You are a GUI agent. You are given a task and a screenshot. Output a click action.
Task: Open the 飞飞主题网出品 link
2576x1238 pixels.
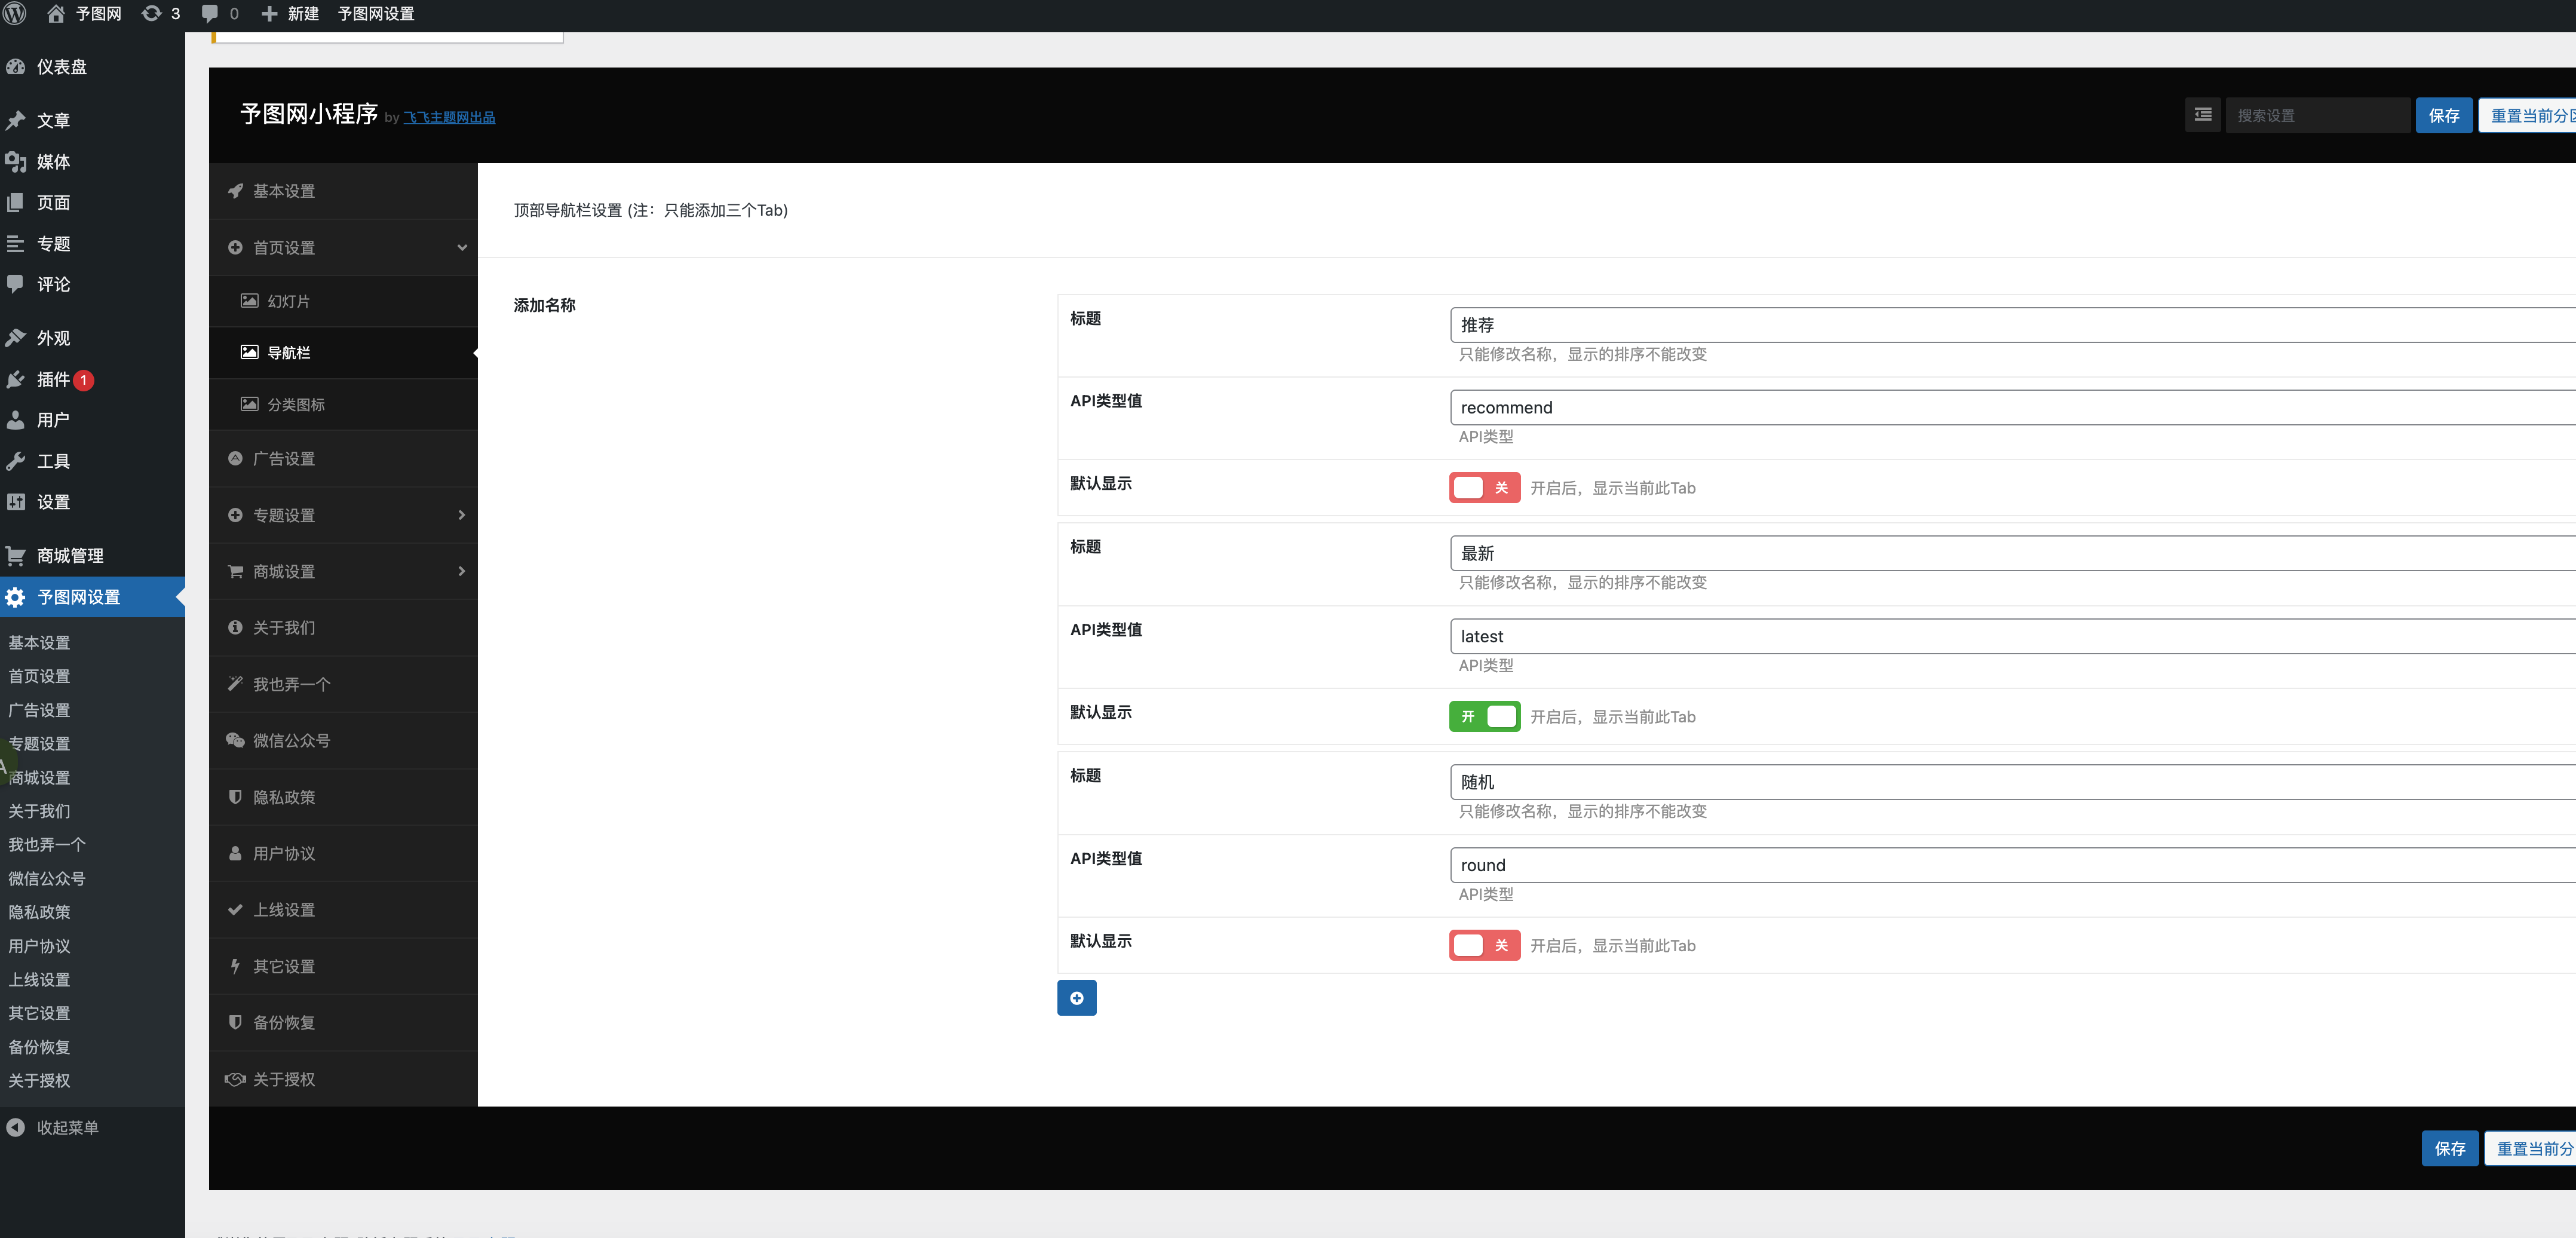pyautogui.click(x=449, y=117)
